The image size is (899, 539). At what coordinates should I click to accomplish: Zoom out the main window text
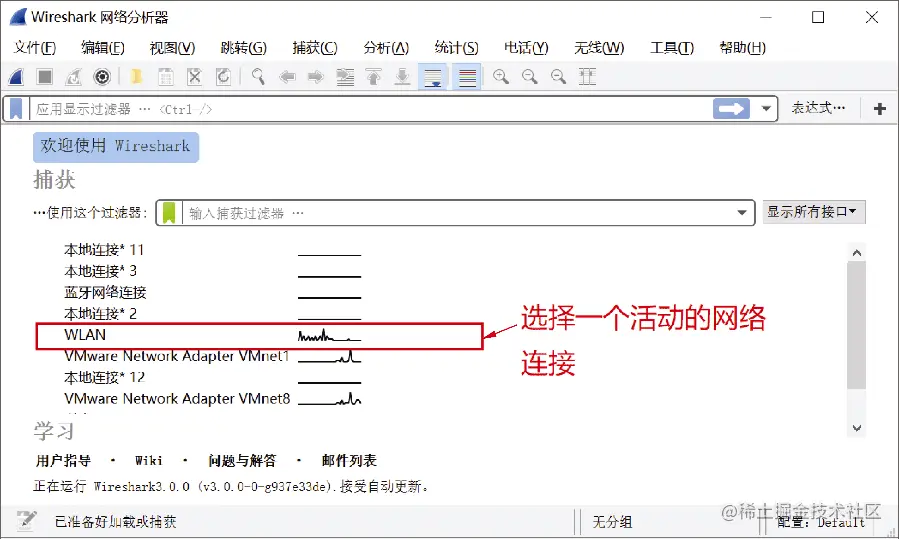pos(530,76)
